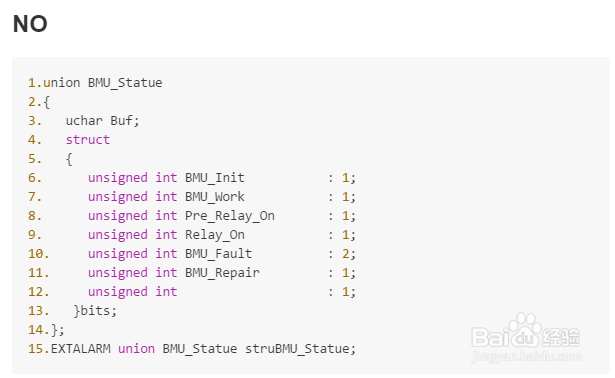The height and width of the screenshot is (378, 615).
Task: Click the NO heading text
Action: tap(30, 24)
